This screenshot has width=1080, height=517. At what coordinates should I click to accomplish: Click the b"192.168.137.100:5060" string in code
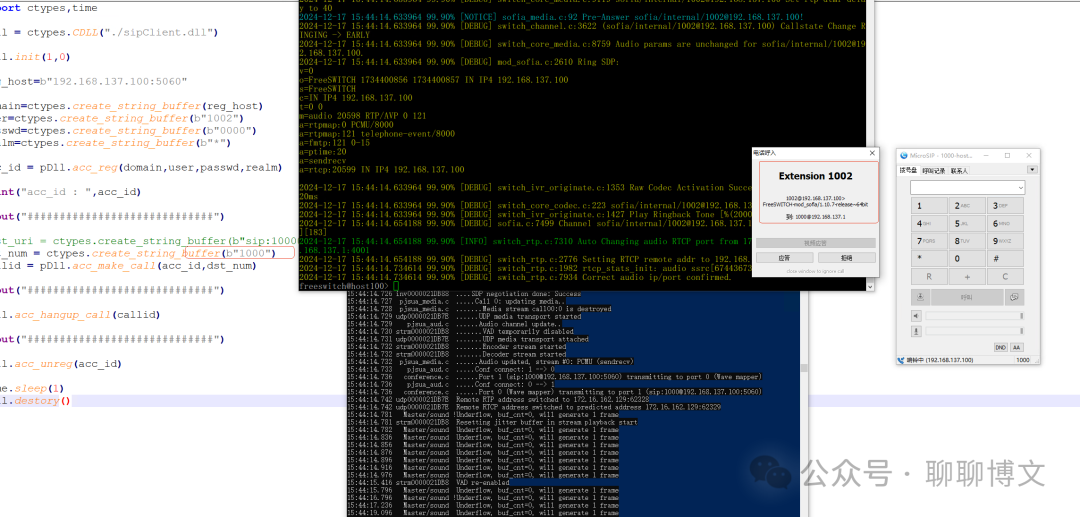[114, 81]
